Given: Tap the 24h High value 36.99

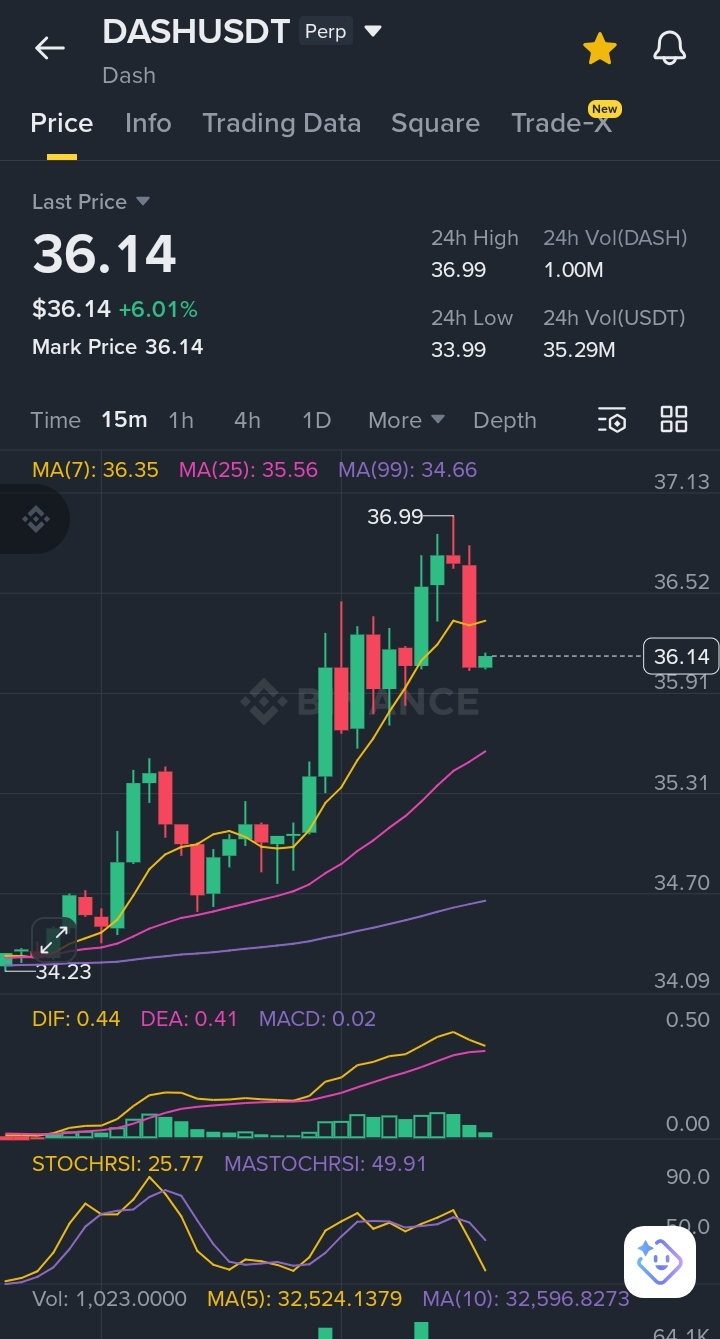Looking at the screenshot, I should tap(459, 270).
